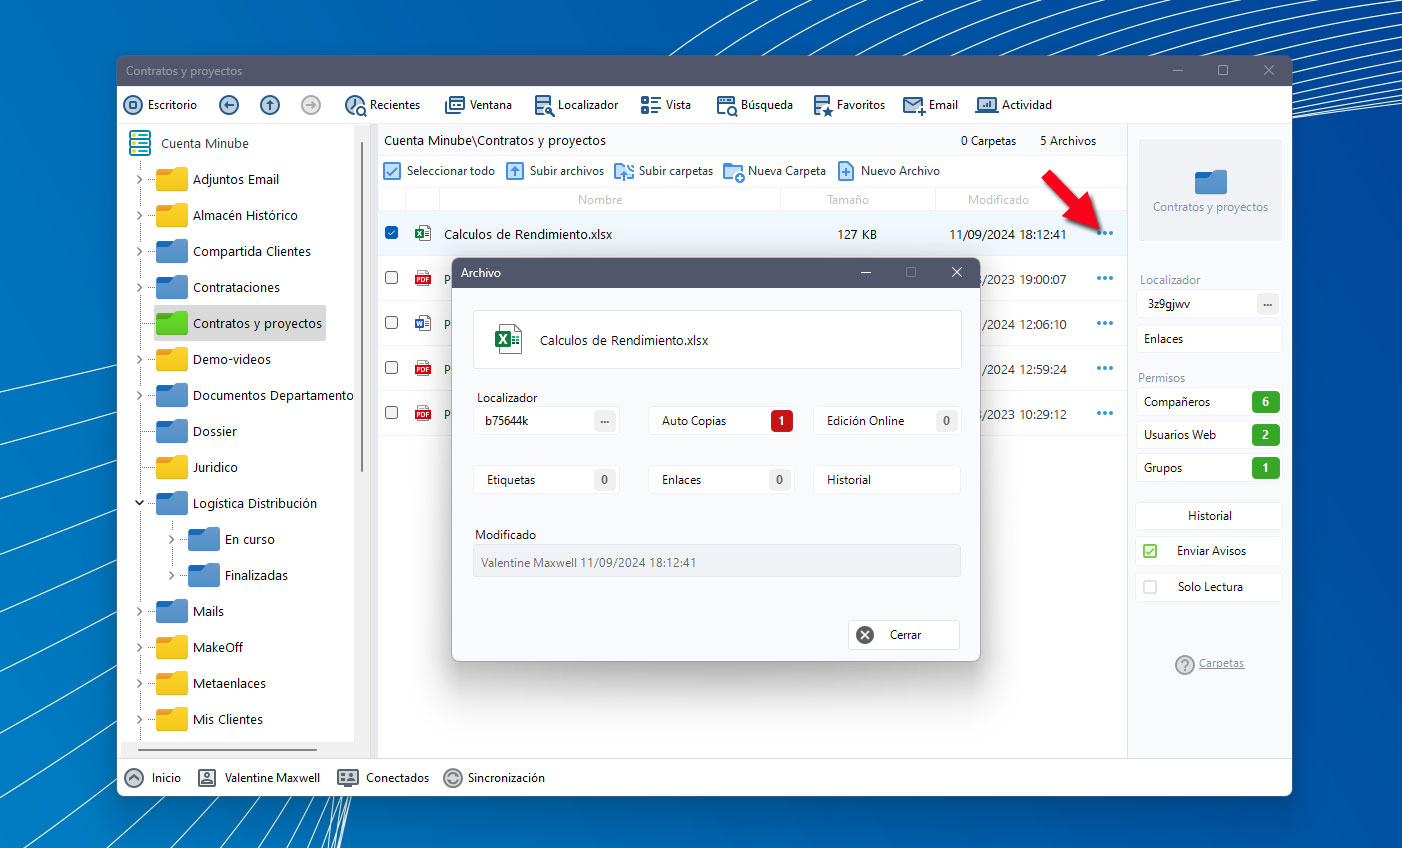
Task: Click the 3z9gjwv localizador ellipsis button
Action: [x=1267, y=304]
